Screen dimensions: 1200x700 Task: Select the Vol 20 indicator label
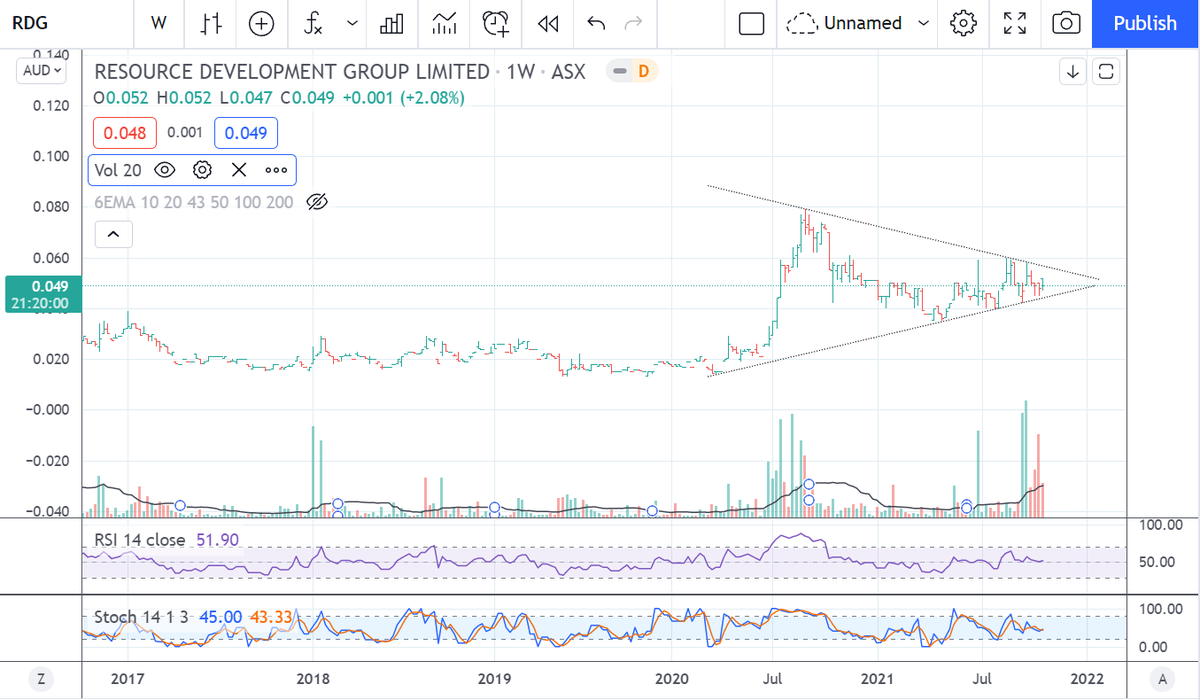point(118,170)
